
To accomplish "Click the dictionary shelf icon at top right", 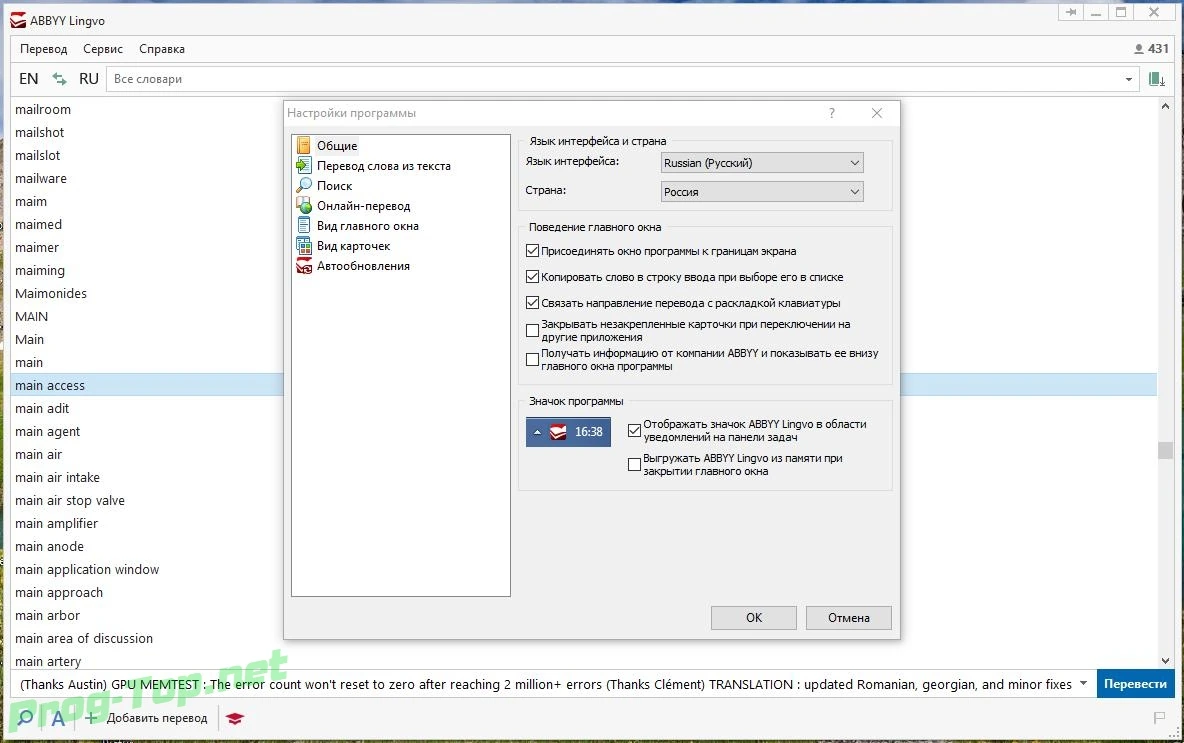I will [1156, 79].
